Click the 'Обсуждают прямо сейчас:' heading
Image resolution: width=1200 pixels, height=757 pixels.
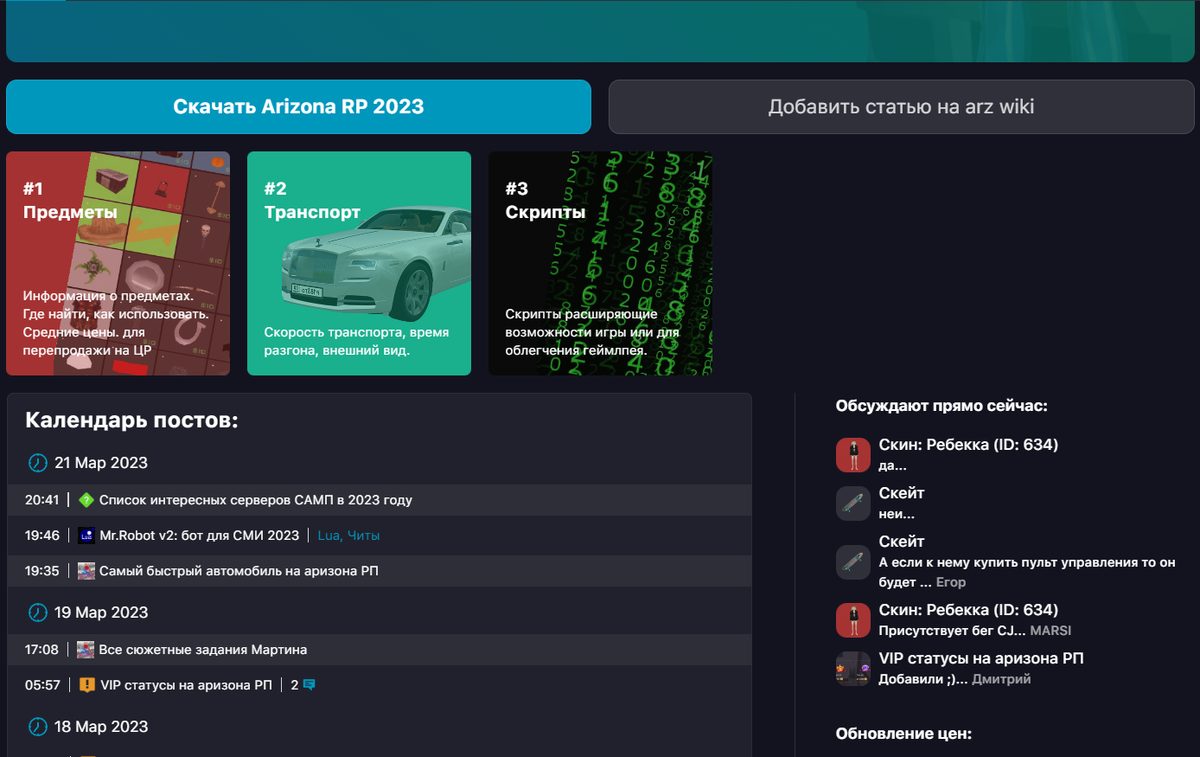point(941,406)
